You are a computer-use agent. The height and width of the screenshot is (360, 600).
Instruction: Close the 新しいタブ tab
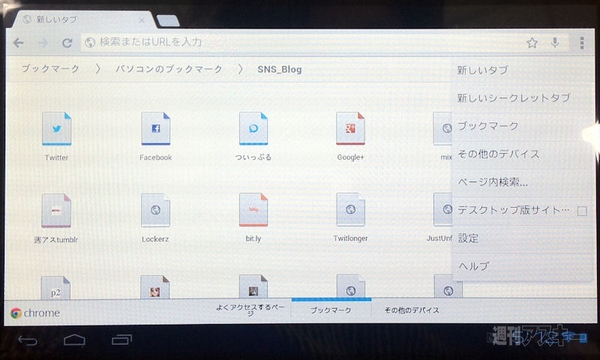(142, 20)
